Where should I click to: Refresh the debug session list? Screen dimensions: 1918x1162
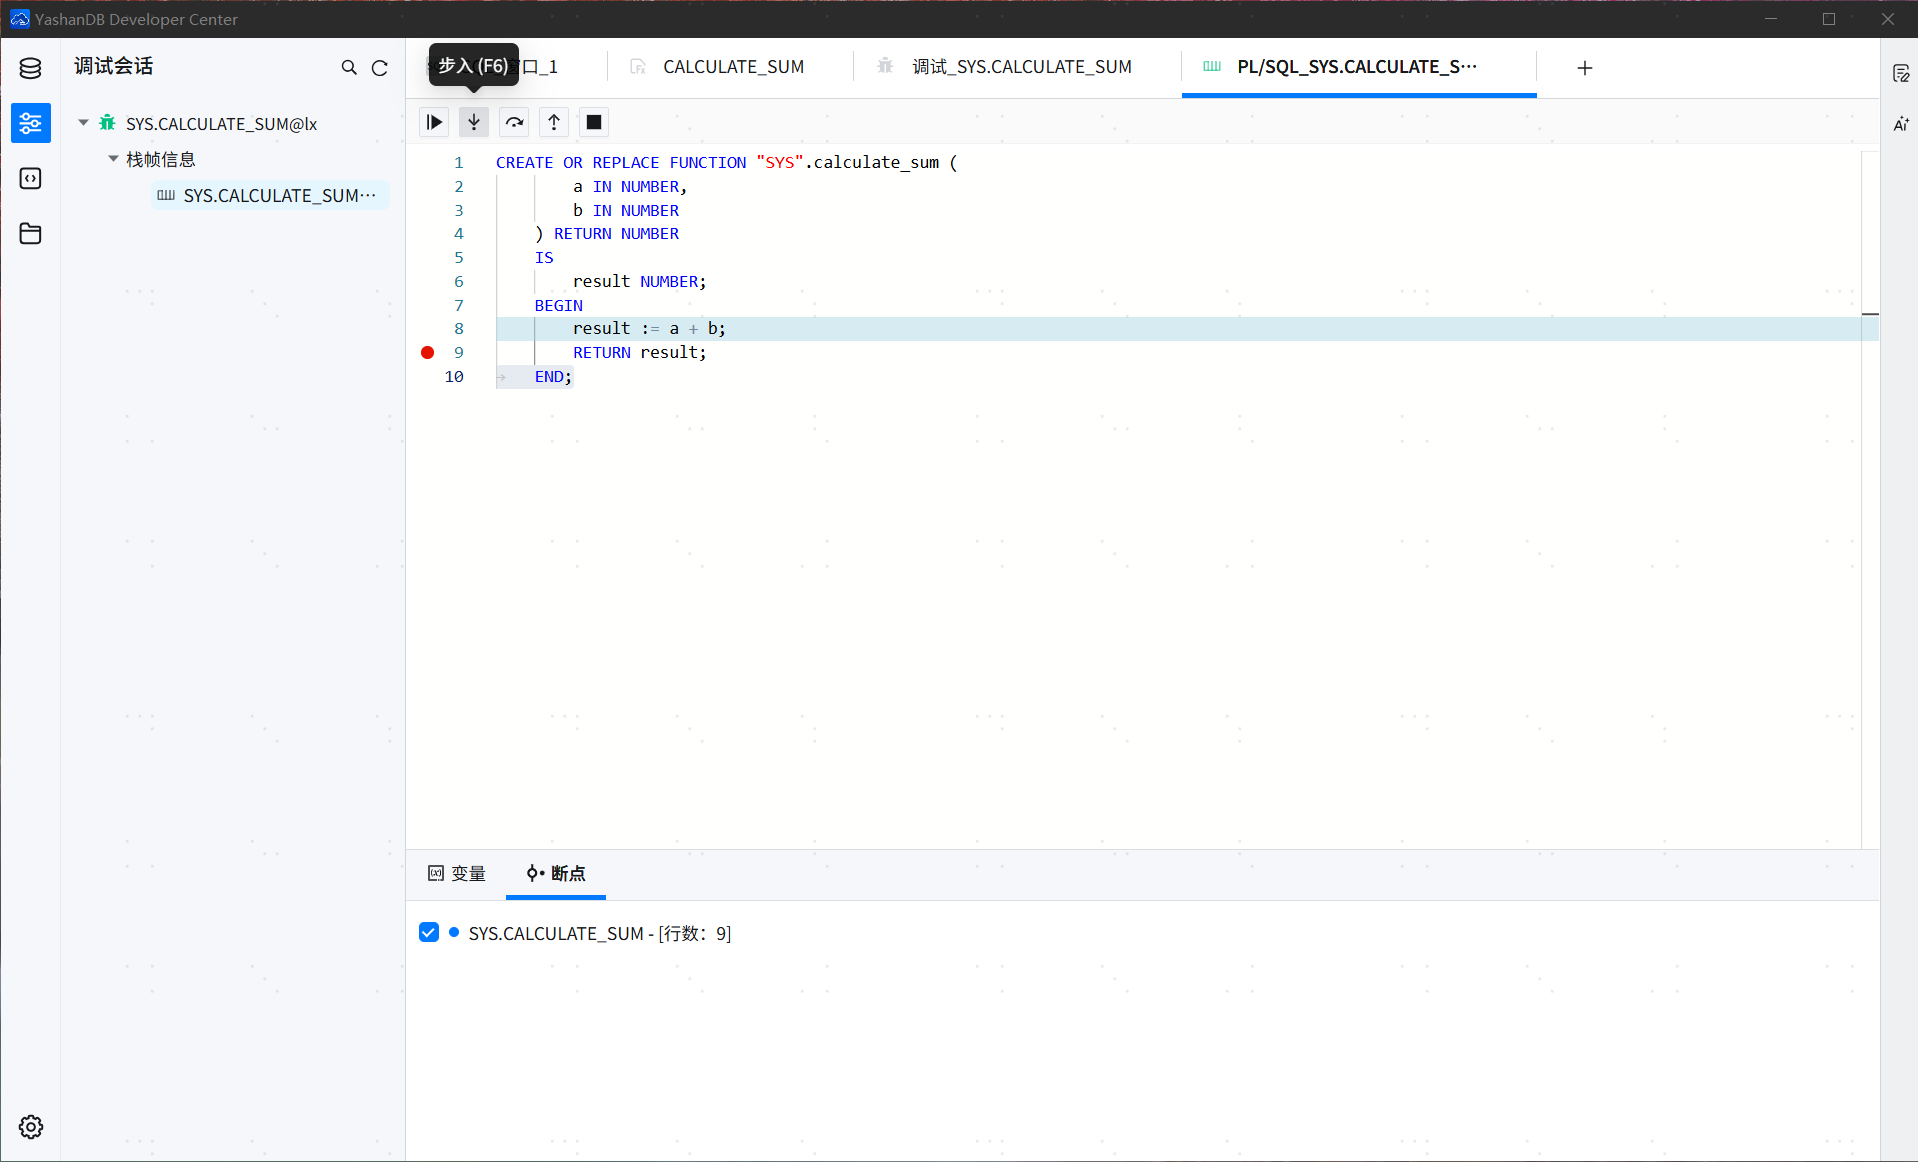click(380, 68)
